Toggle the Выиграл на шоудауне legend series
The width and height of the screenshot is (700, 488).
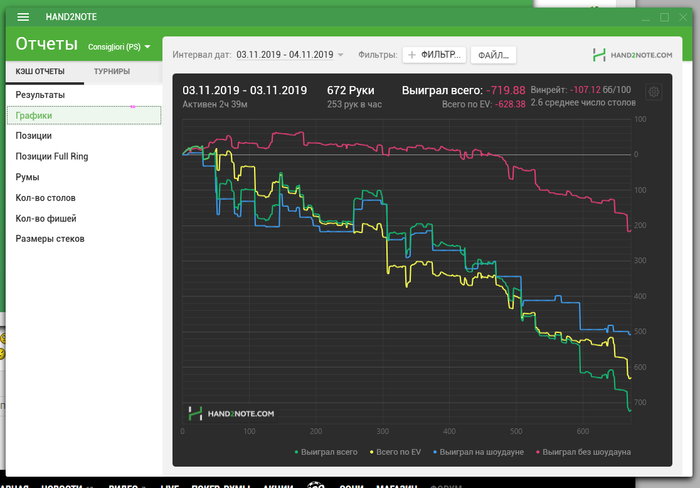[478, 452]
